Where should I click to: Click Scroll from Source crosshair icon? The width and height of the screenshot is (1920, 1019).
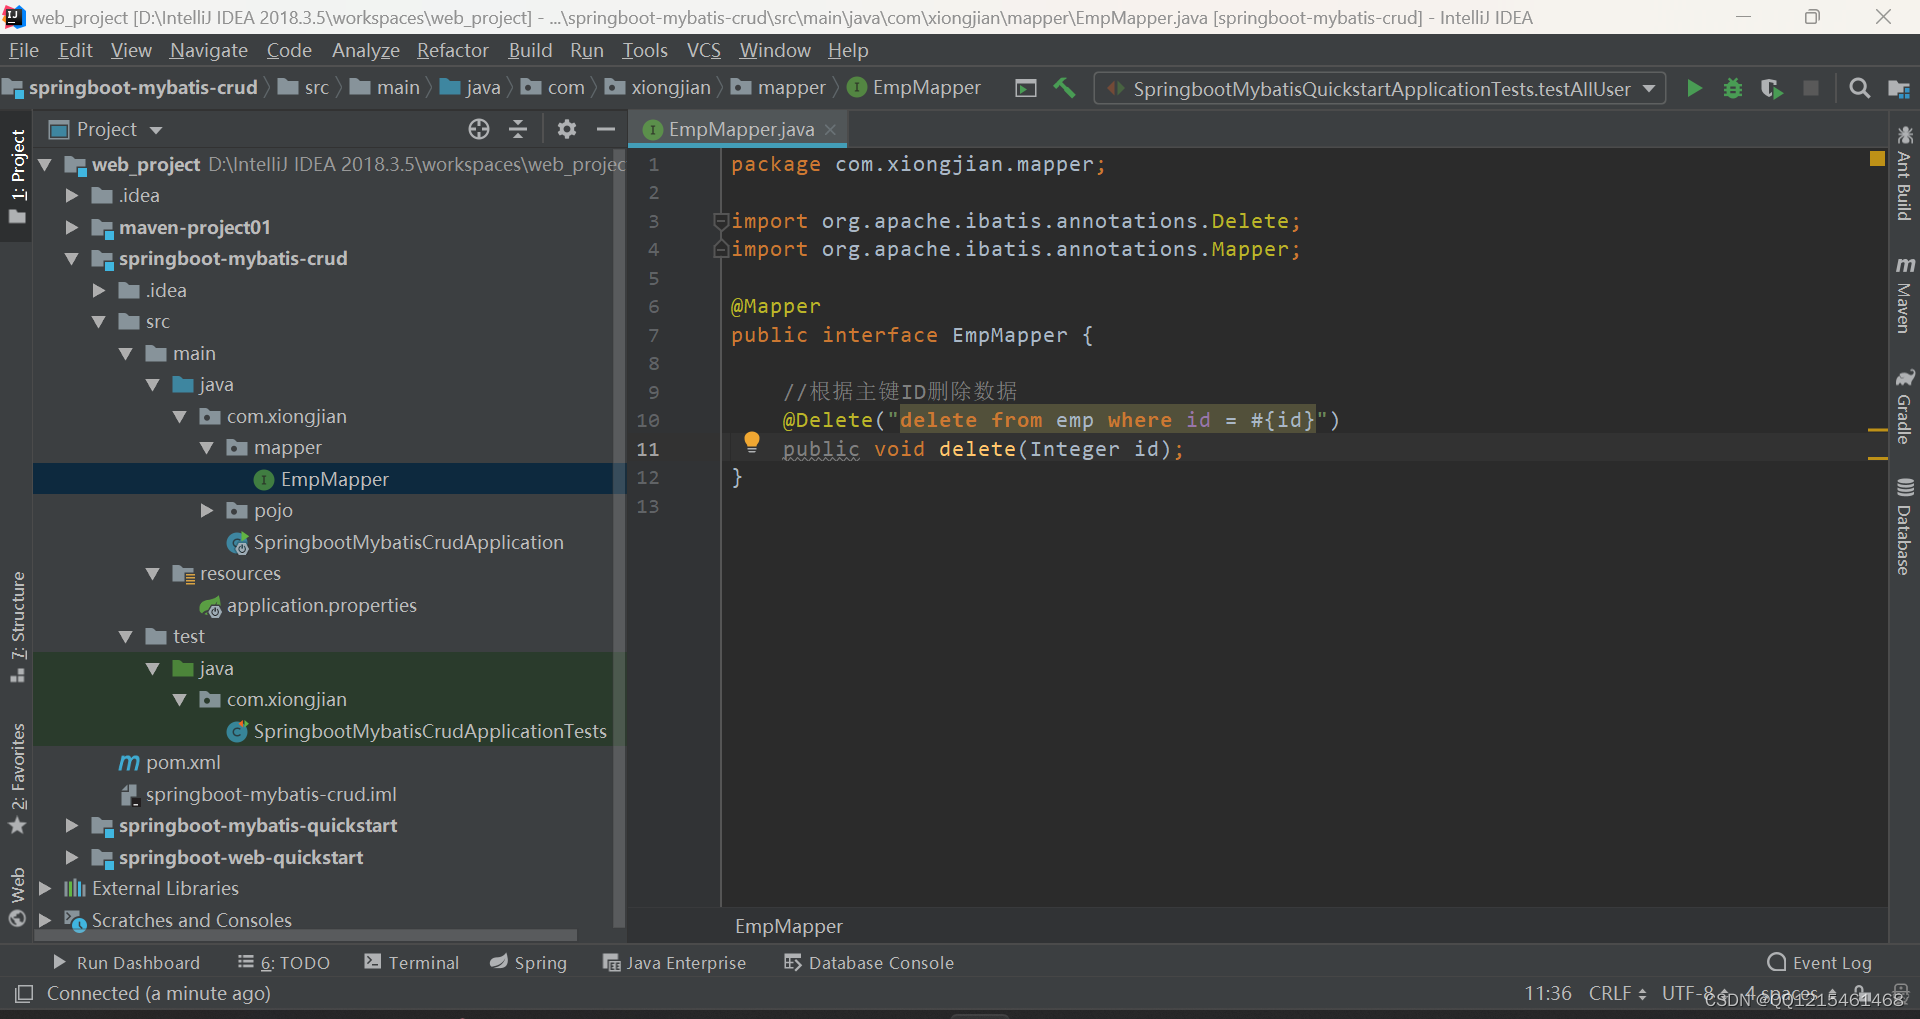[x=479, y=129]
